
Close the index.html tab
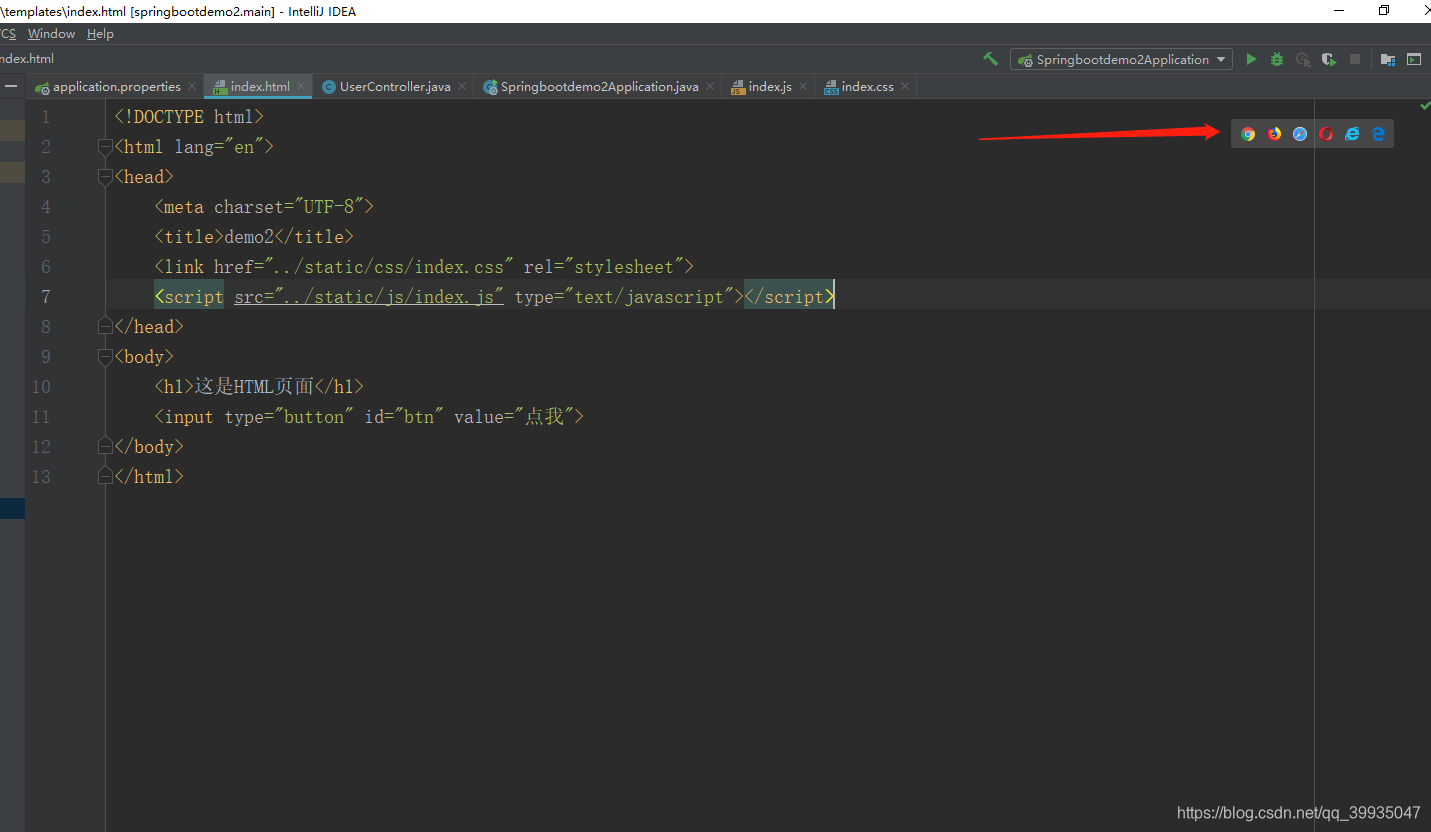point(301,86)
